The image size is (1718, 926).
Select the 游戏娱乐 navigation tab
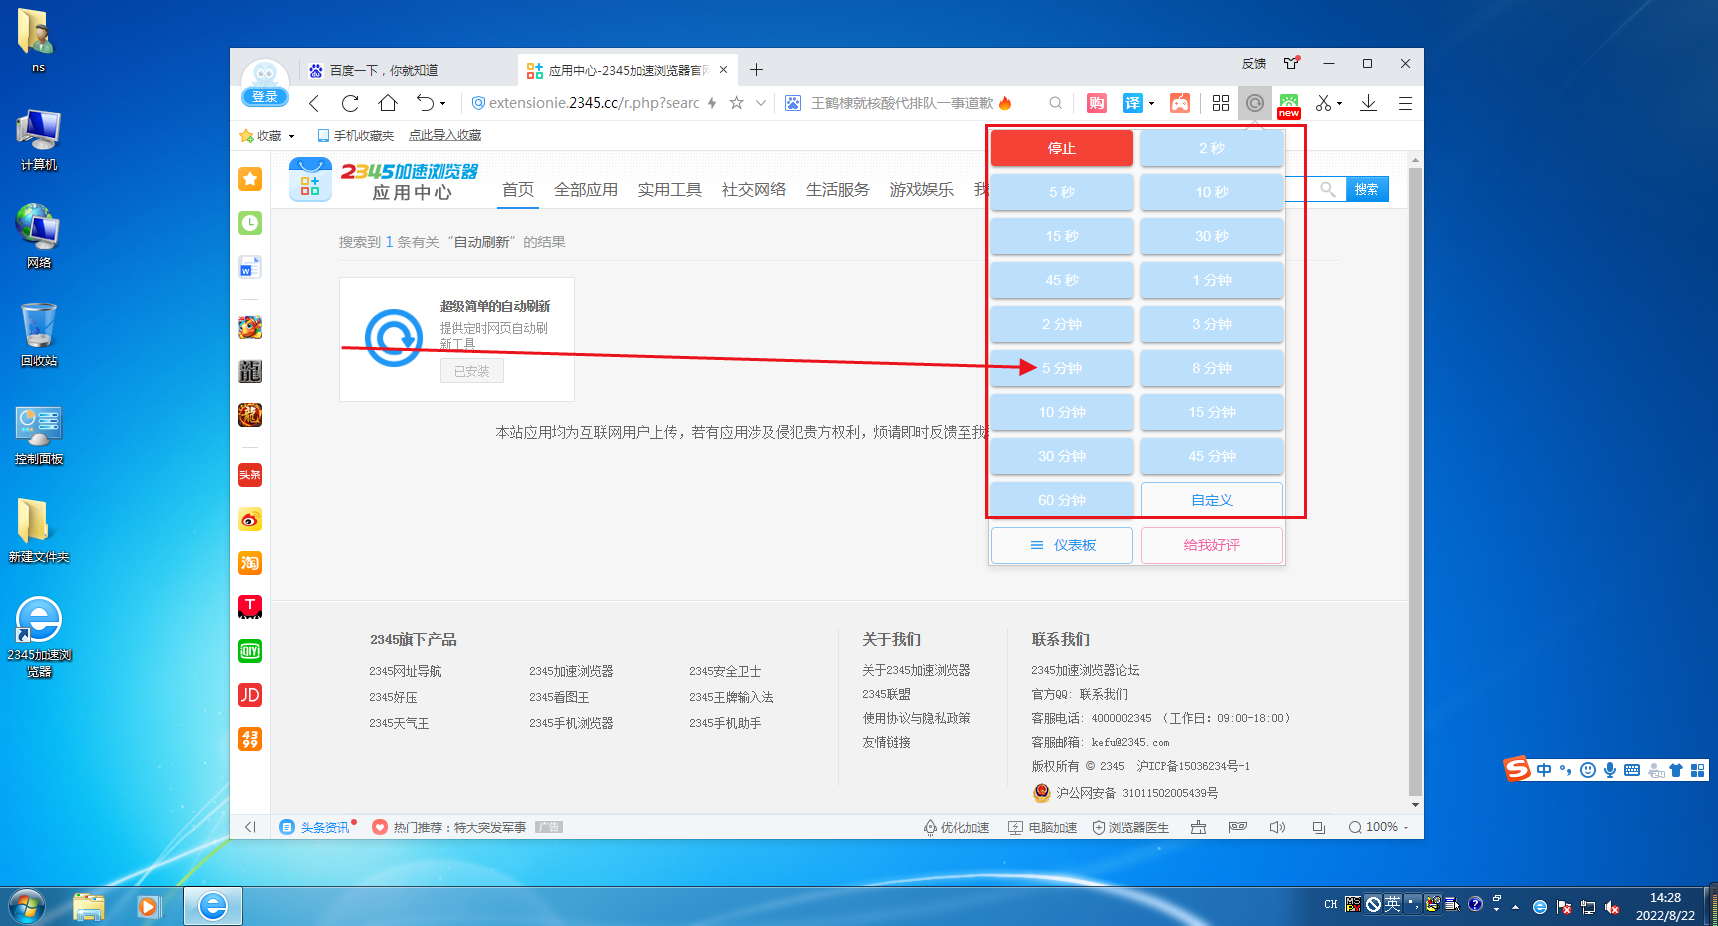(922, 189)
